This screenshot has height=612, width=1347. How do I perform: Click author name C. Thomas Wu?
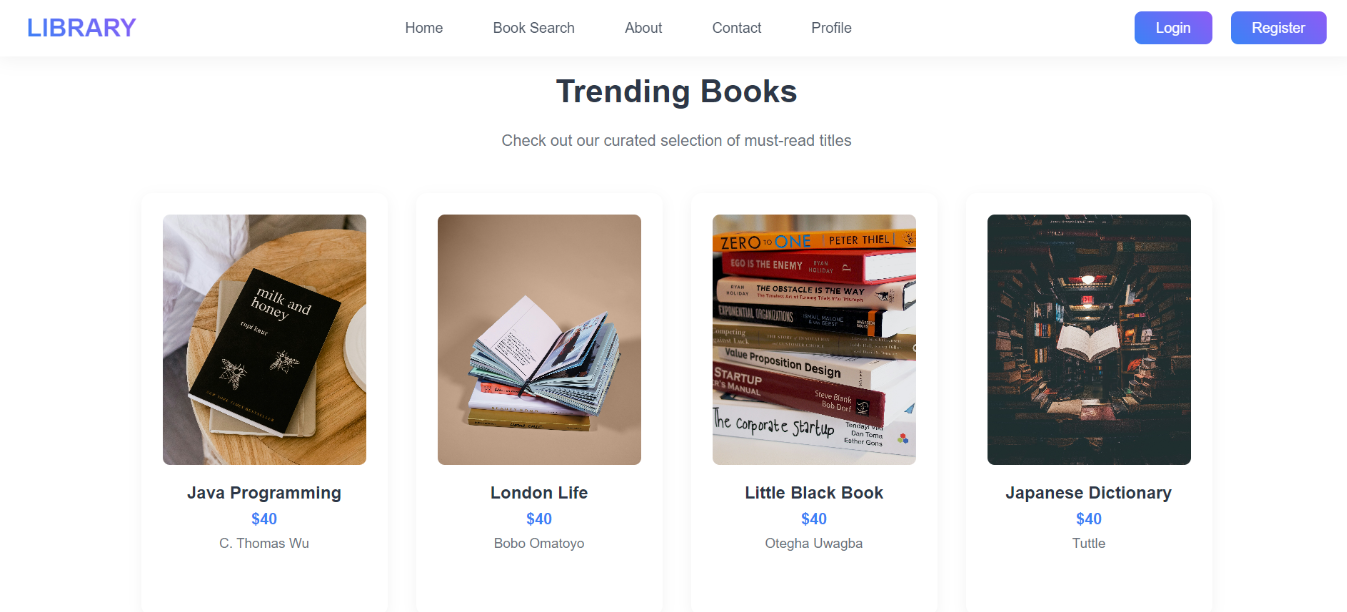(x=263, y=543)
